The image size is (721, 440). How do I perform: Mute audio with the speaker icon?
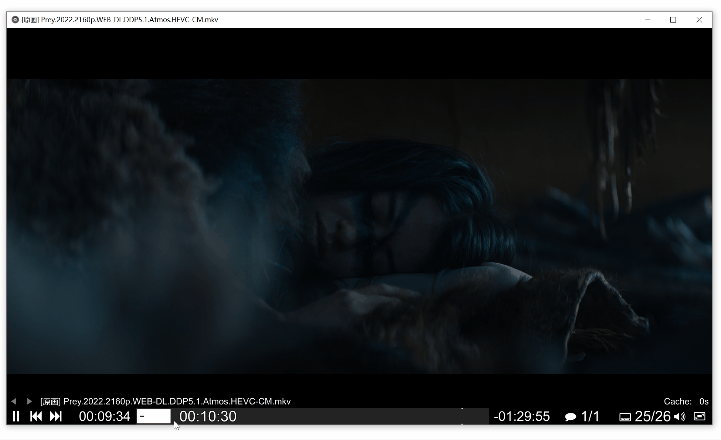(680, 417)
